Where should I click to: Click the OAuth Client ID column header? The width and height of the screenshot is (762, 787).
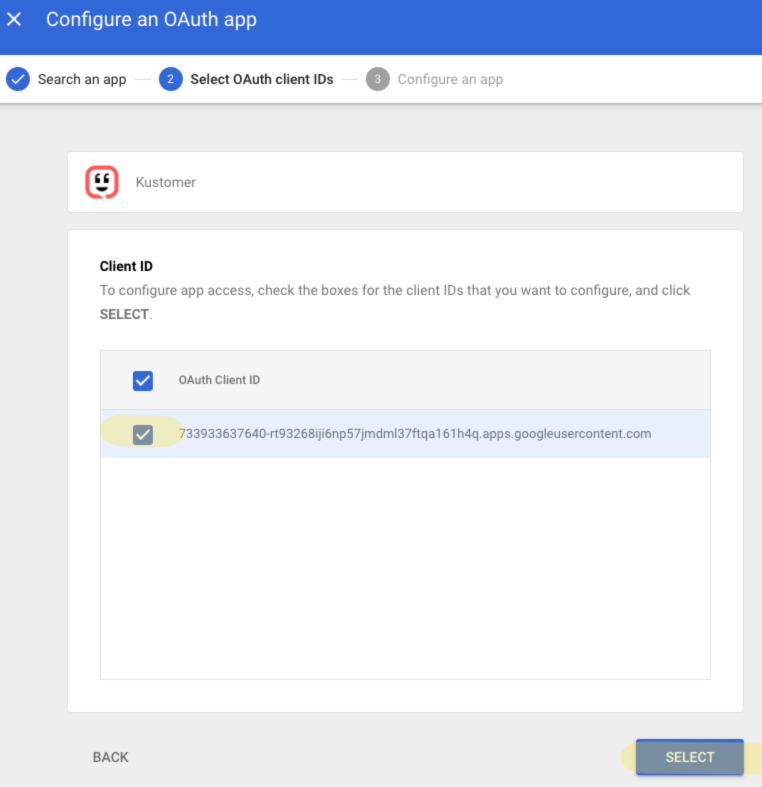click(219, 380)
